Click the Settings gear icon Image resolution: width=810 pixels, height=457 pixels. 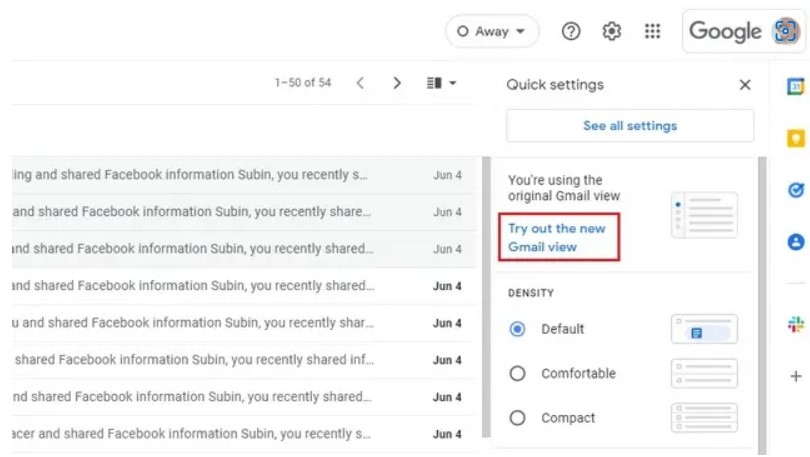click(x=612, y=31)
